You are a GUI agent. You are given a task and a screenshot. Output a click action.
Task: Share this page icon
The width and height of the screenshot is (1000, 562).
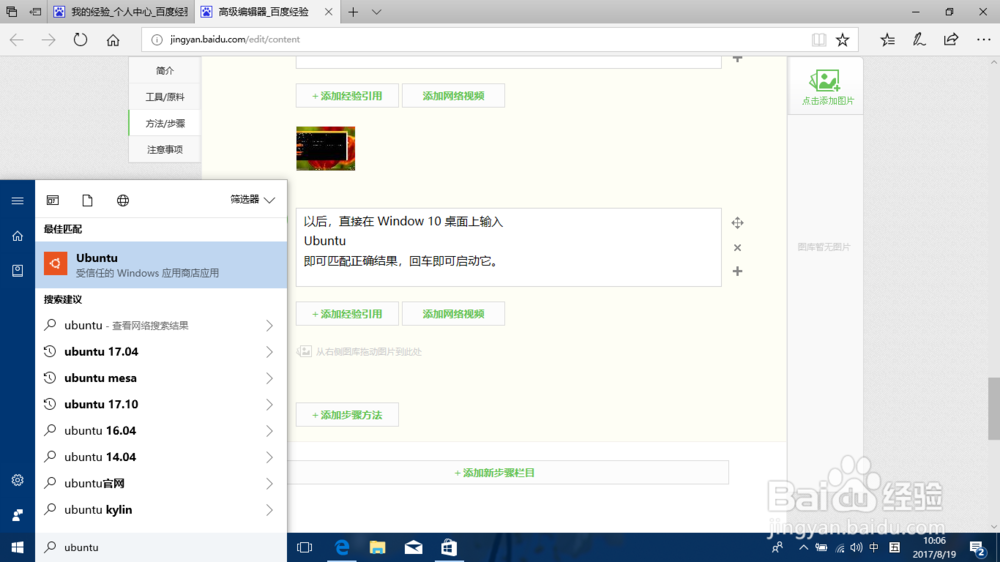tap(951, 40)
